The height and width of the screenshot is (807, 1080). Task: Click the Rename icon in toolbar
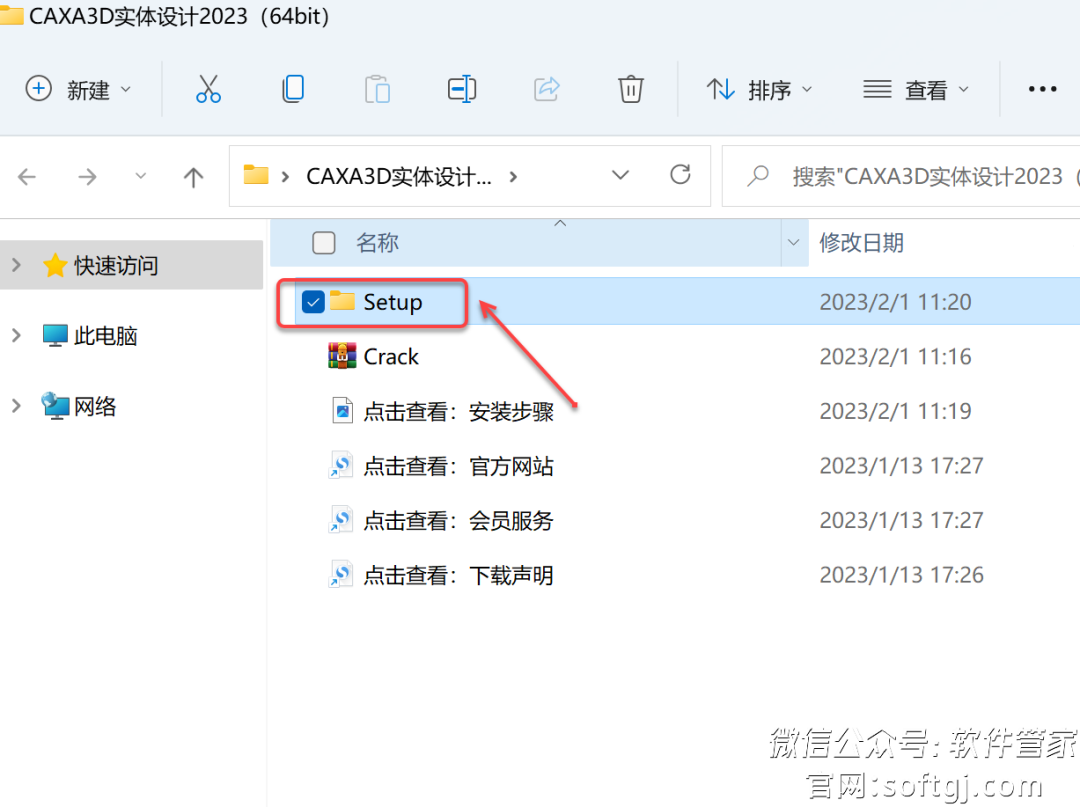pos(461,89)
